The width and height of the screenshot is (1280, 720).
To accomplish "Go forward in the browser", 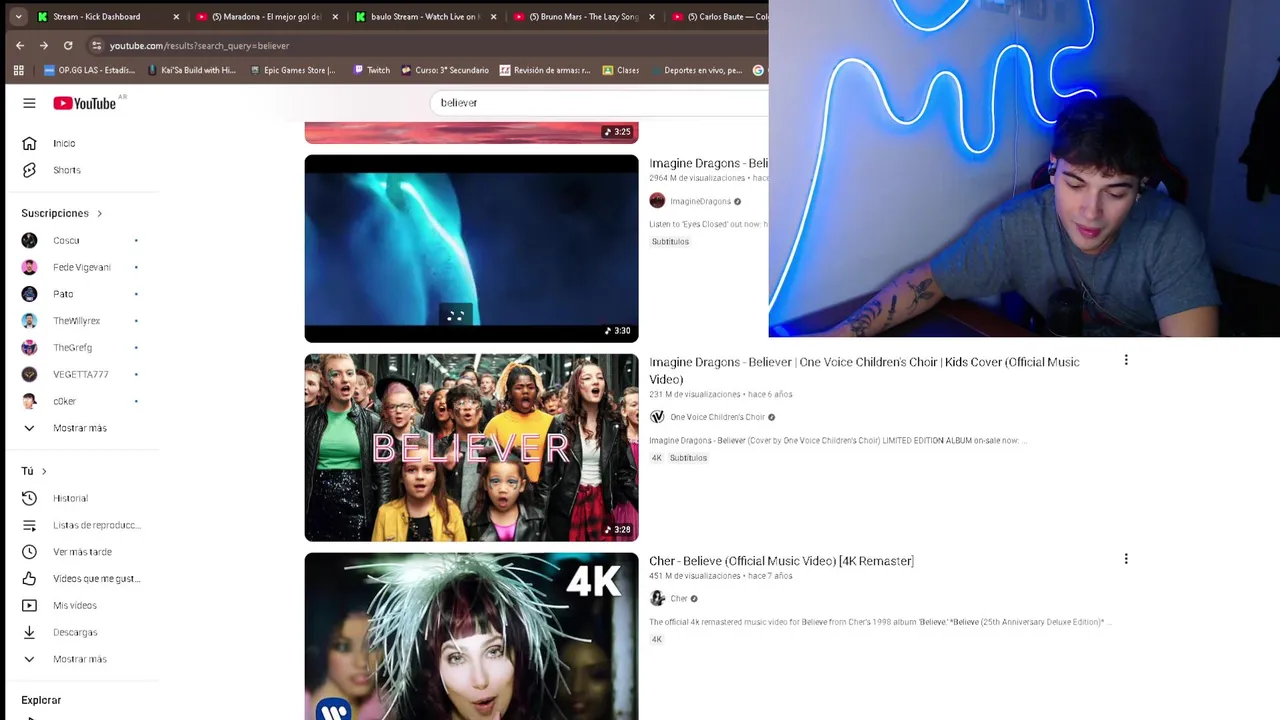I will tap(44, 45).
